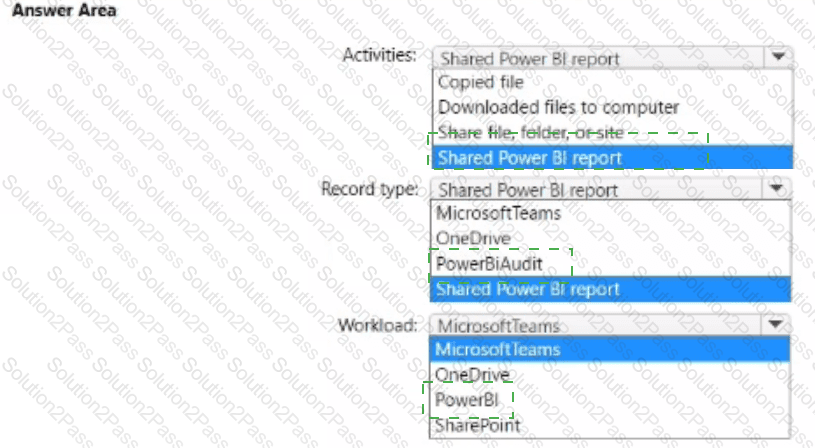Select OneDrive in Workload list
Viewport: 815px width, 448px height.
point(609,374)
